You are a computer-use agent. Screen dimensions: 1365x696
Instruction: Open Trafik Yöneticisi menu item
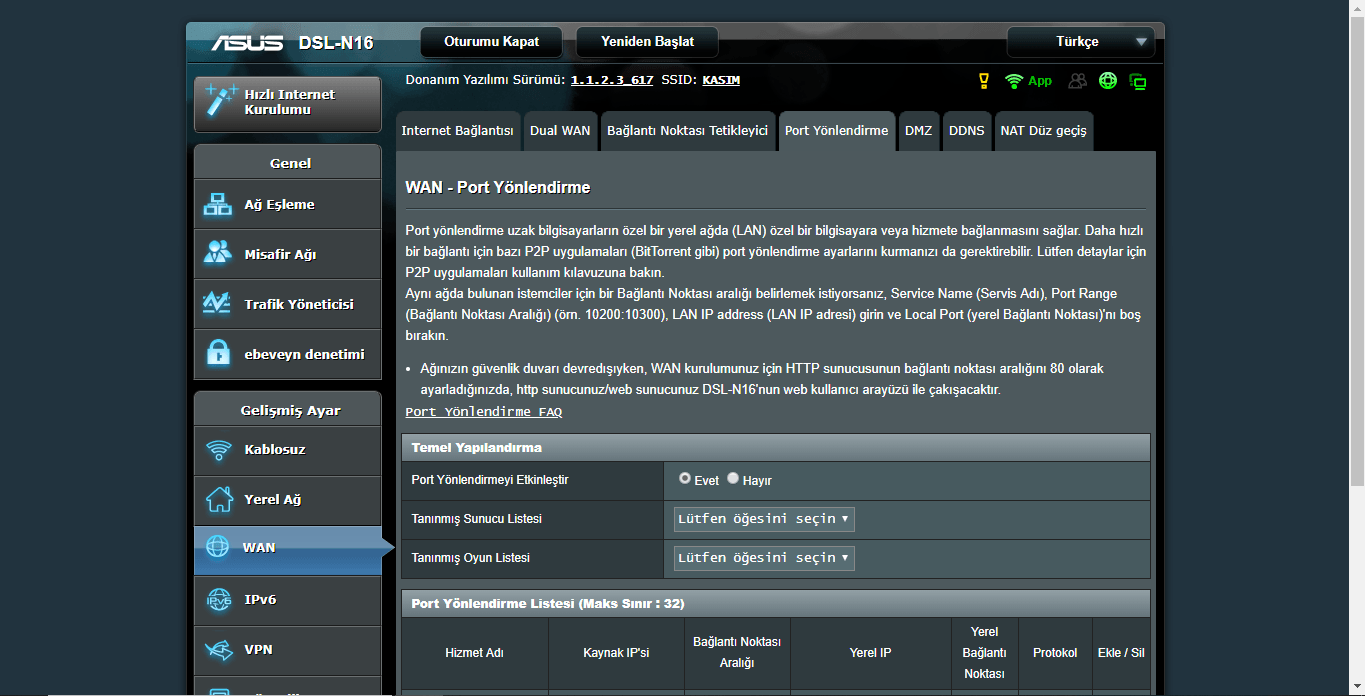coord(287,304)
